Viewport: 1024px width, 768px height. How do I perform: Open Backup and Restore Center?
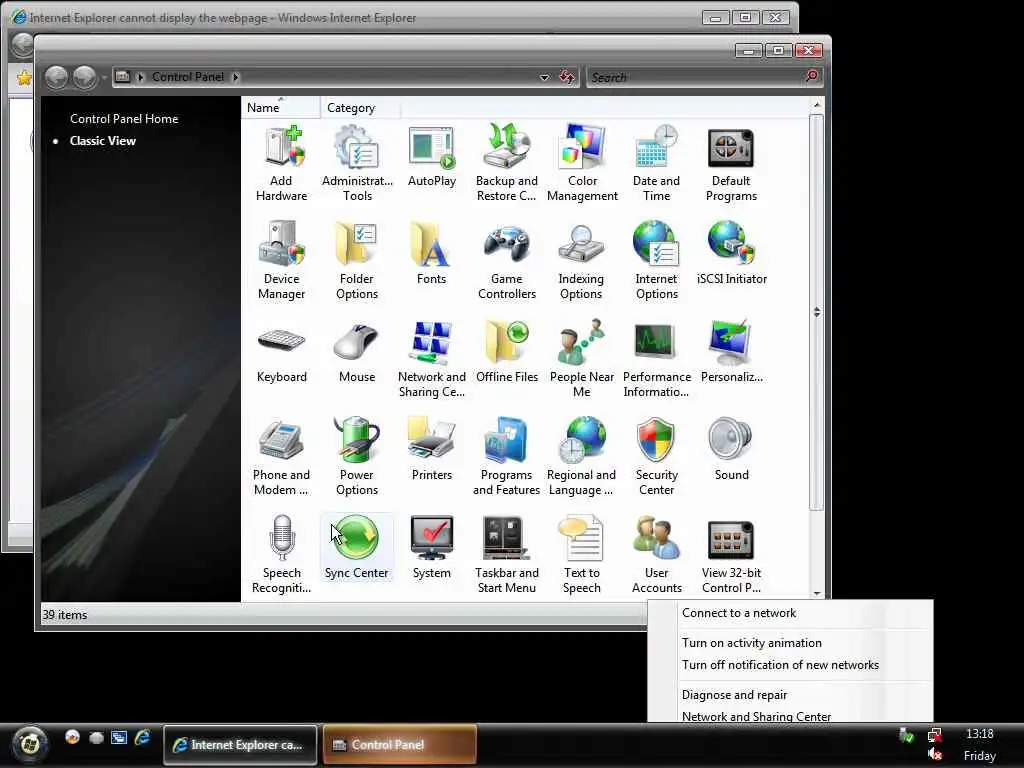[x=507, y=163]
